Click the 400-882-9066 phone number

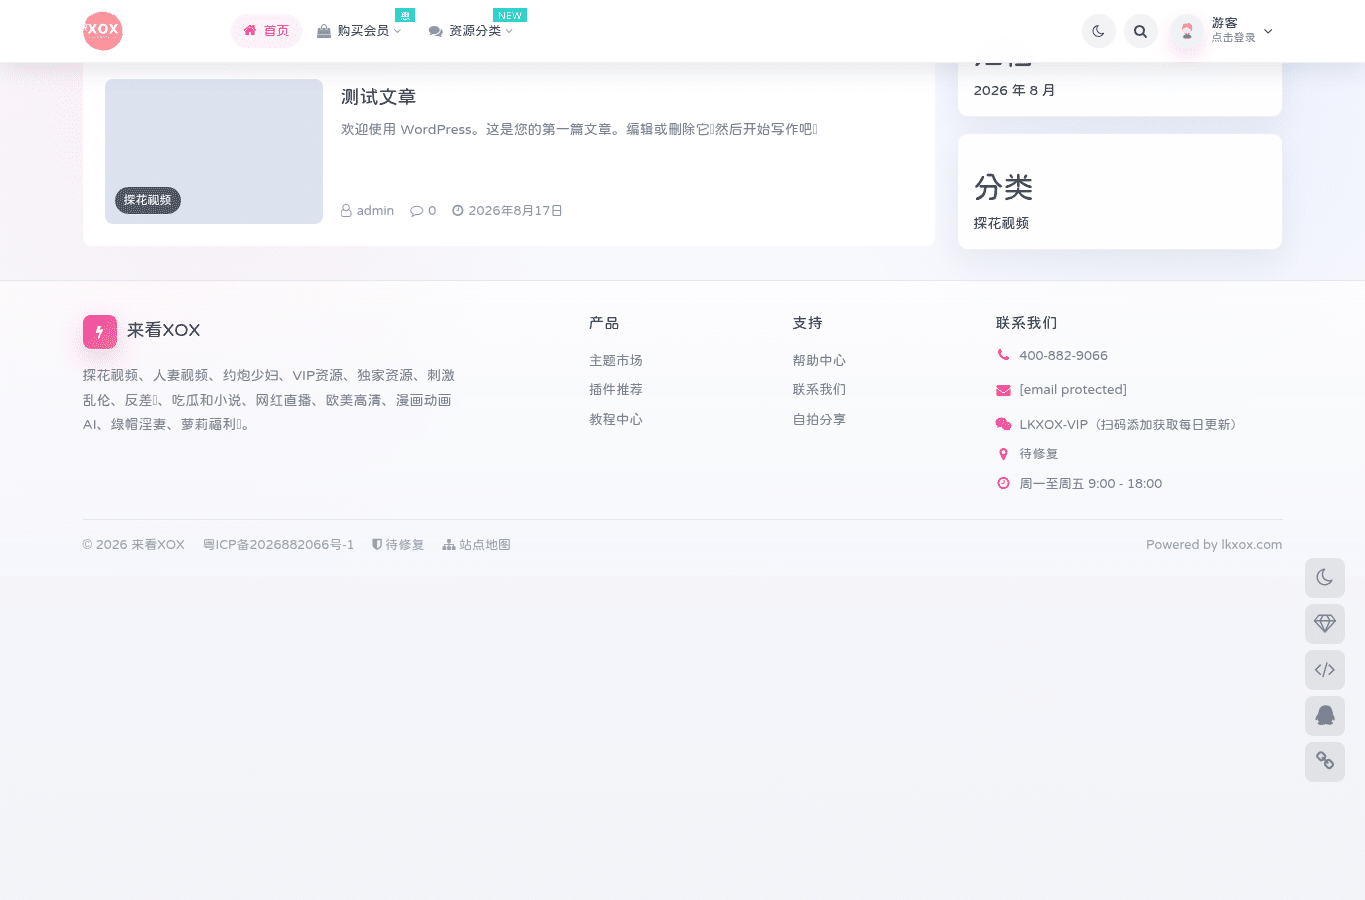tap(1063, 355)
